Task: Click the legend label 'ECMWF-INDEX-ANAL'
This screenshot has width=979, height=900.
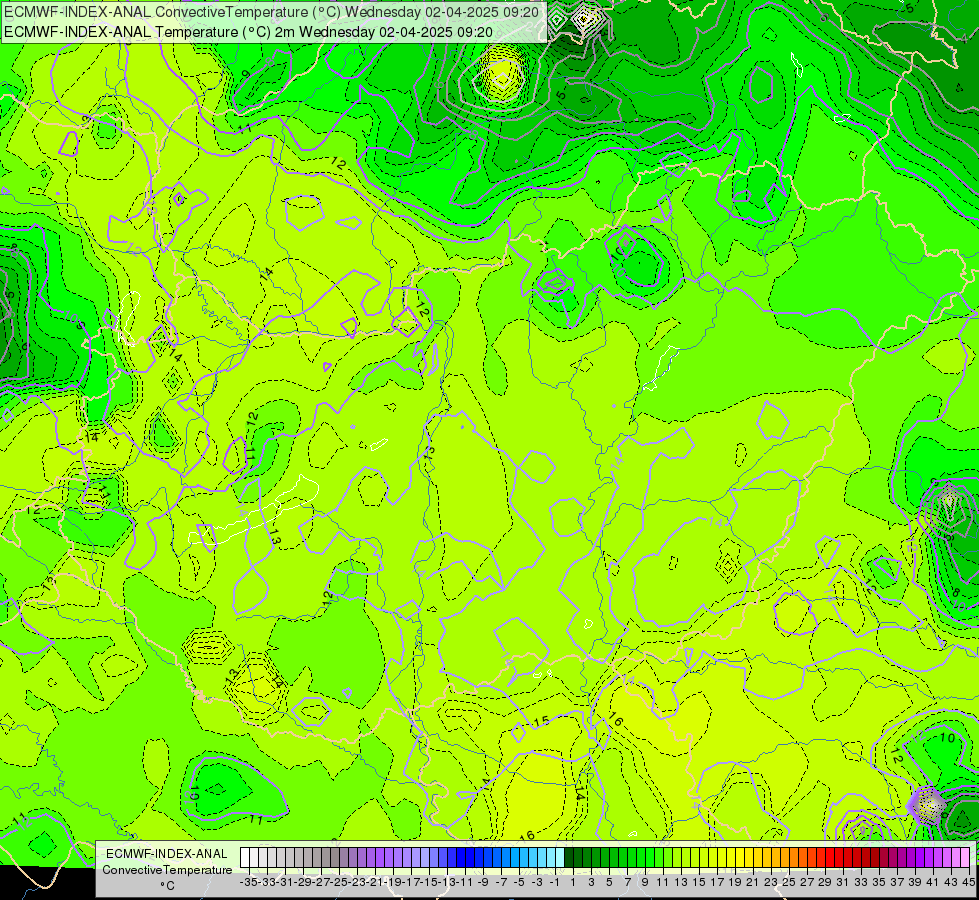Action: (167, 854)
